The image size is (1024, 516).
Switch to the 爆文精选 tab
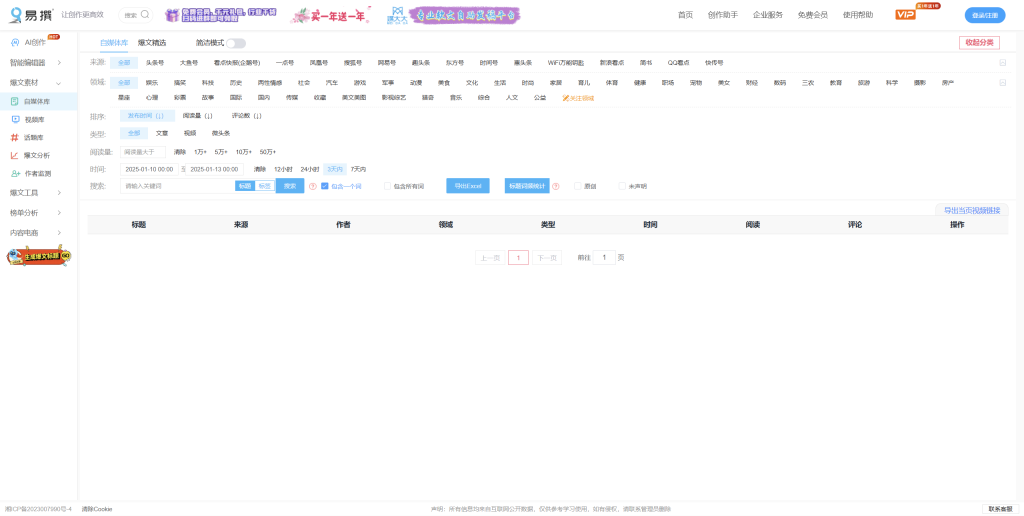152,42
